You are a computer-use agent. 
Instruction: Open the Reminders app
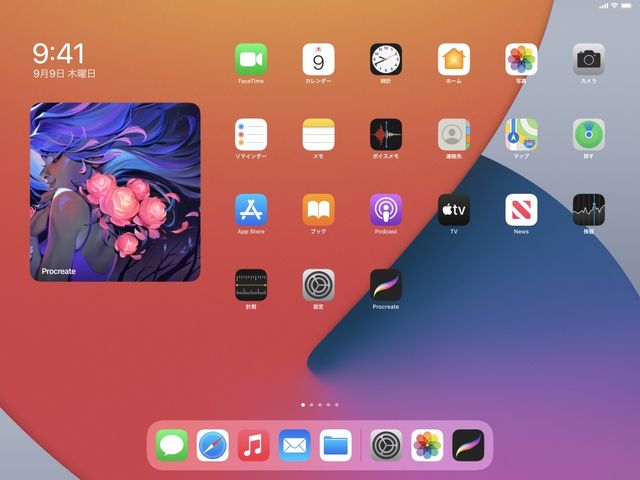point(251,135)
